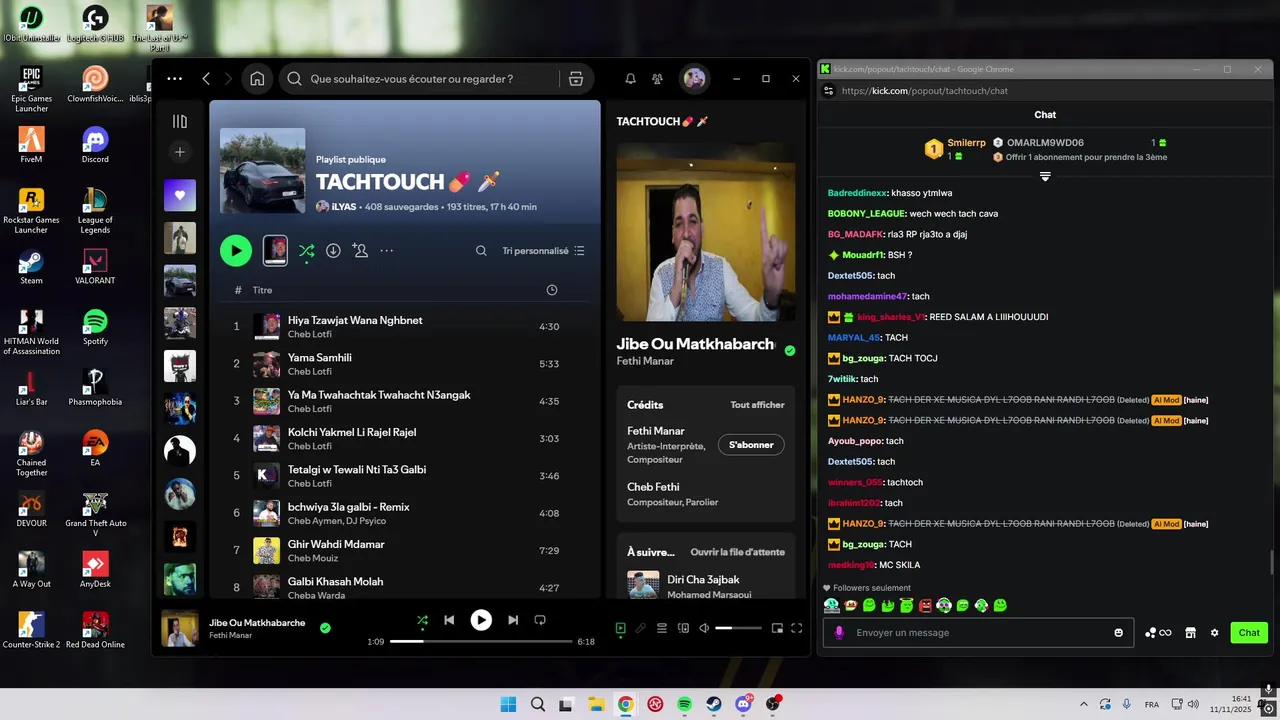Open the Spotify three-dots main menu
The height and width of the screenshot is (720, 1280).
tap(175, 79)
